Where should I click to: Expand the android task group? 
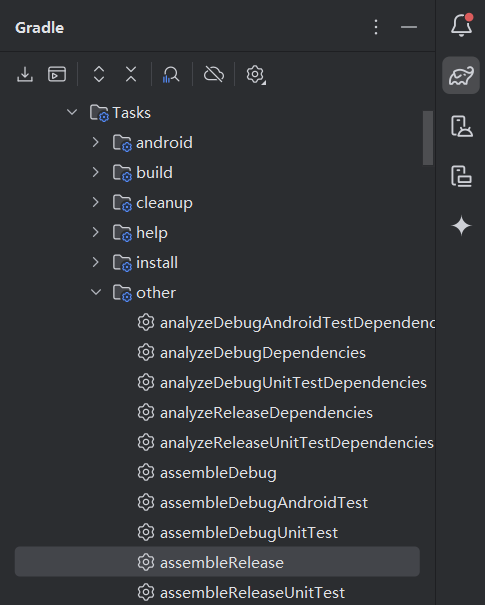click(96, 142)
